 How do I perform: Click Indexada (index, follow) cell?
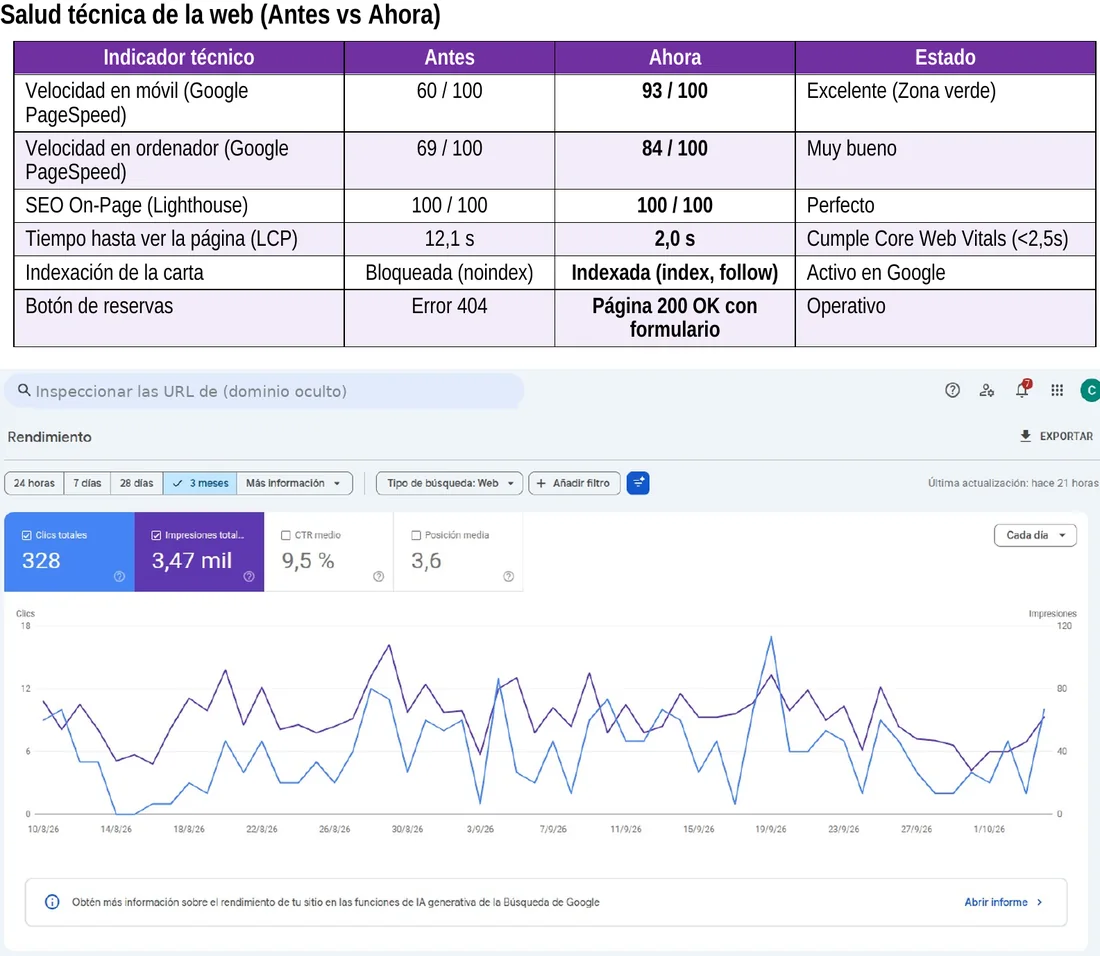click(675, 272)
